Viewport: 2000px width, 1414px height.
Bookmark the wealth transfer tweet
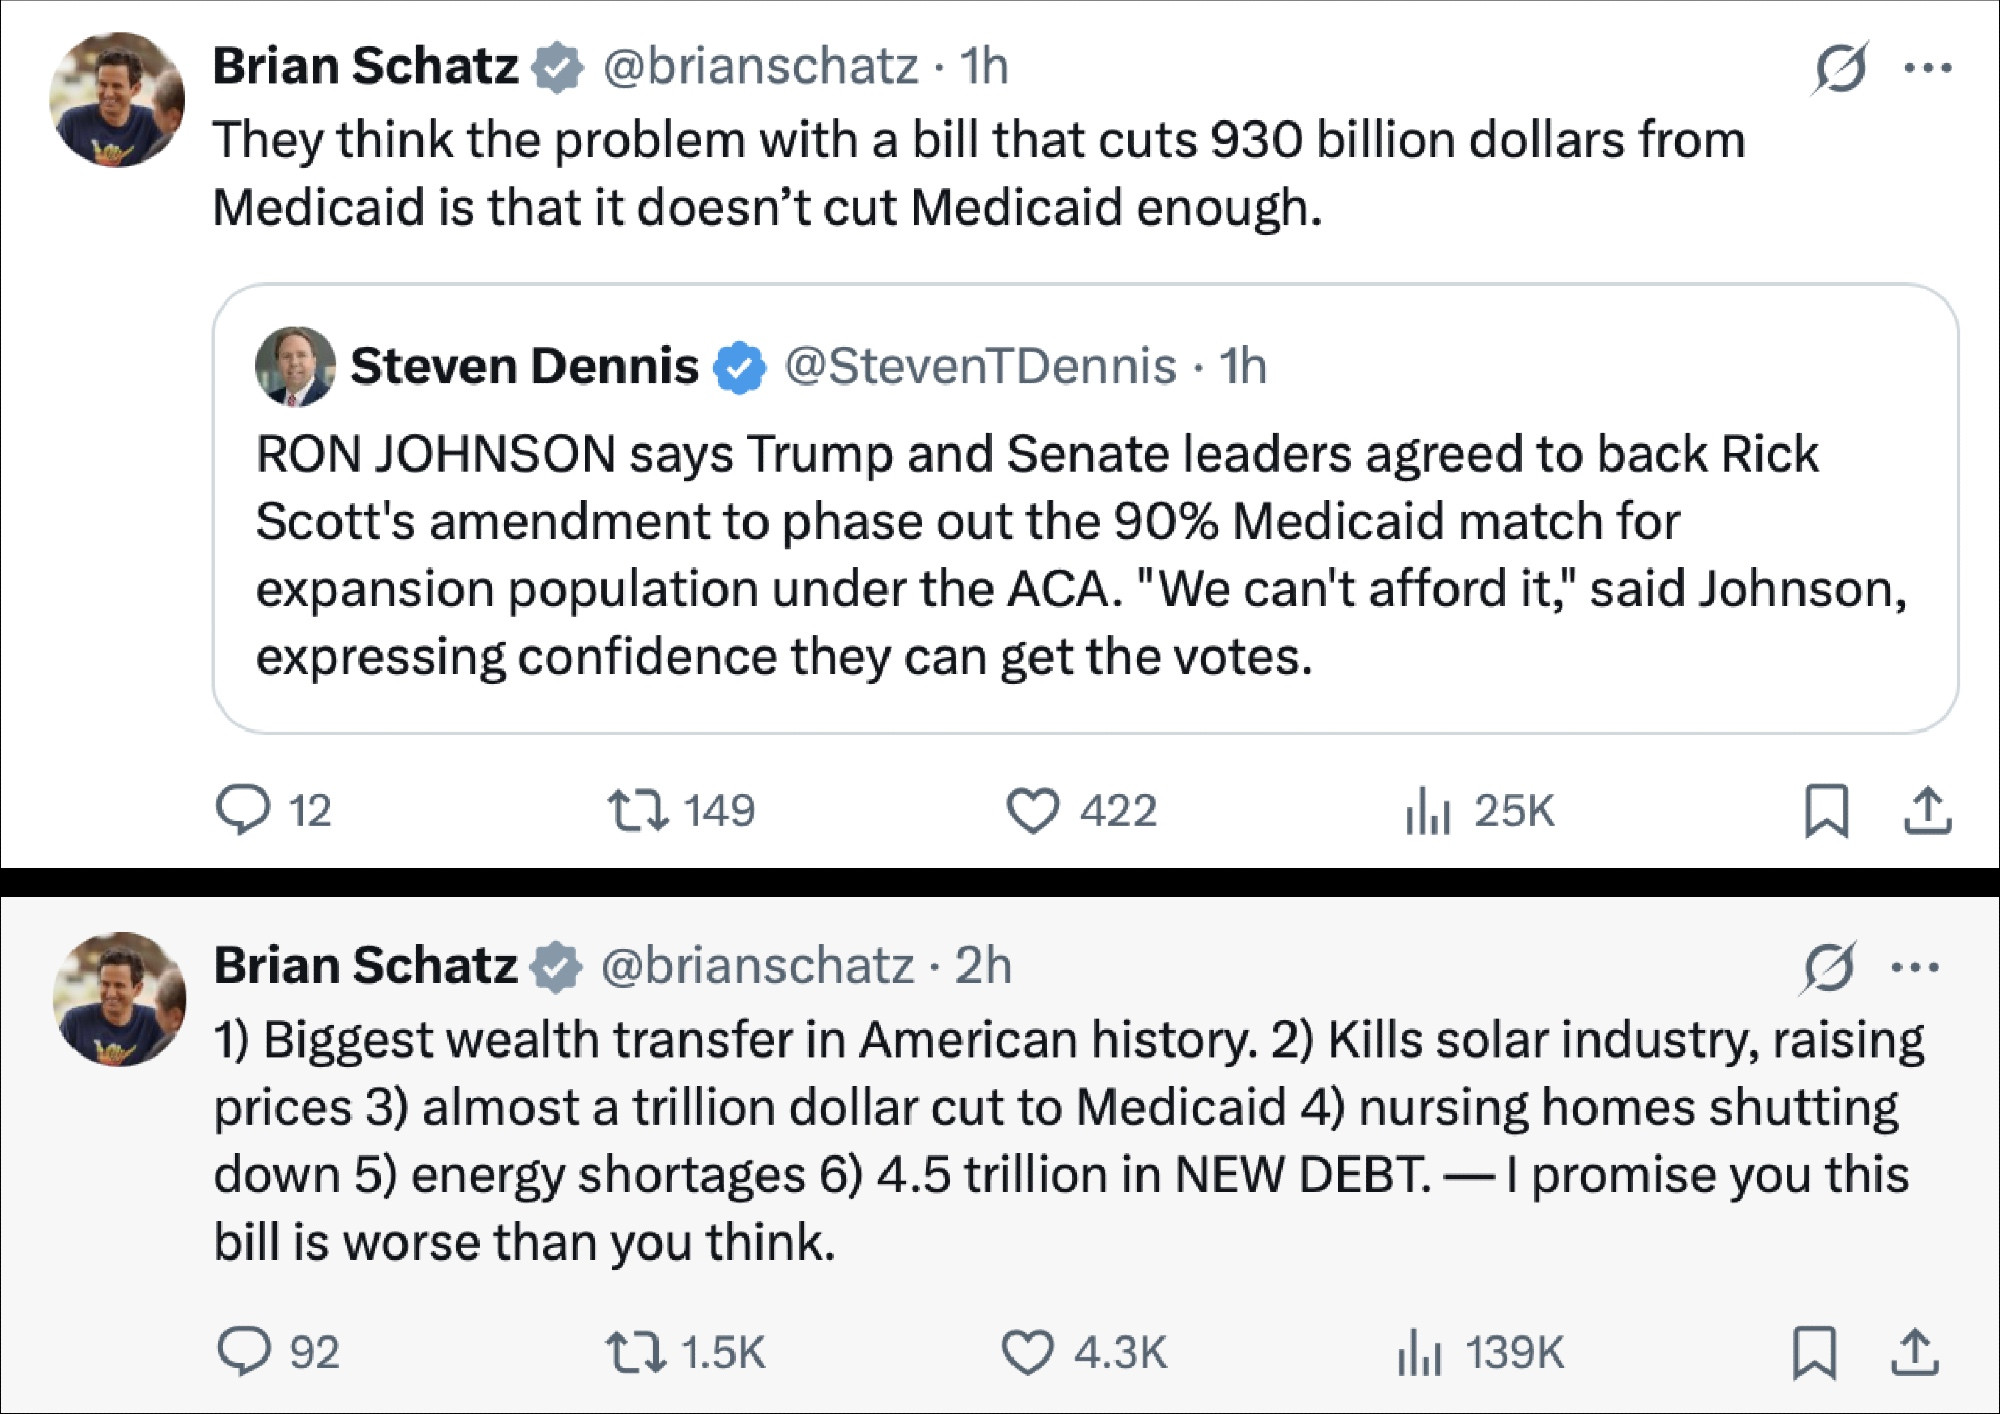(1814, 1352)
